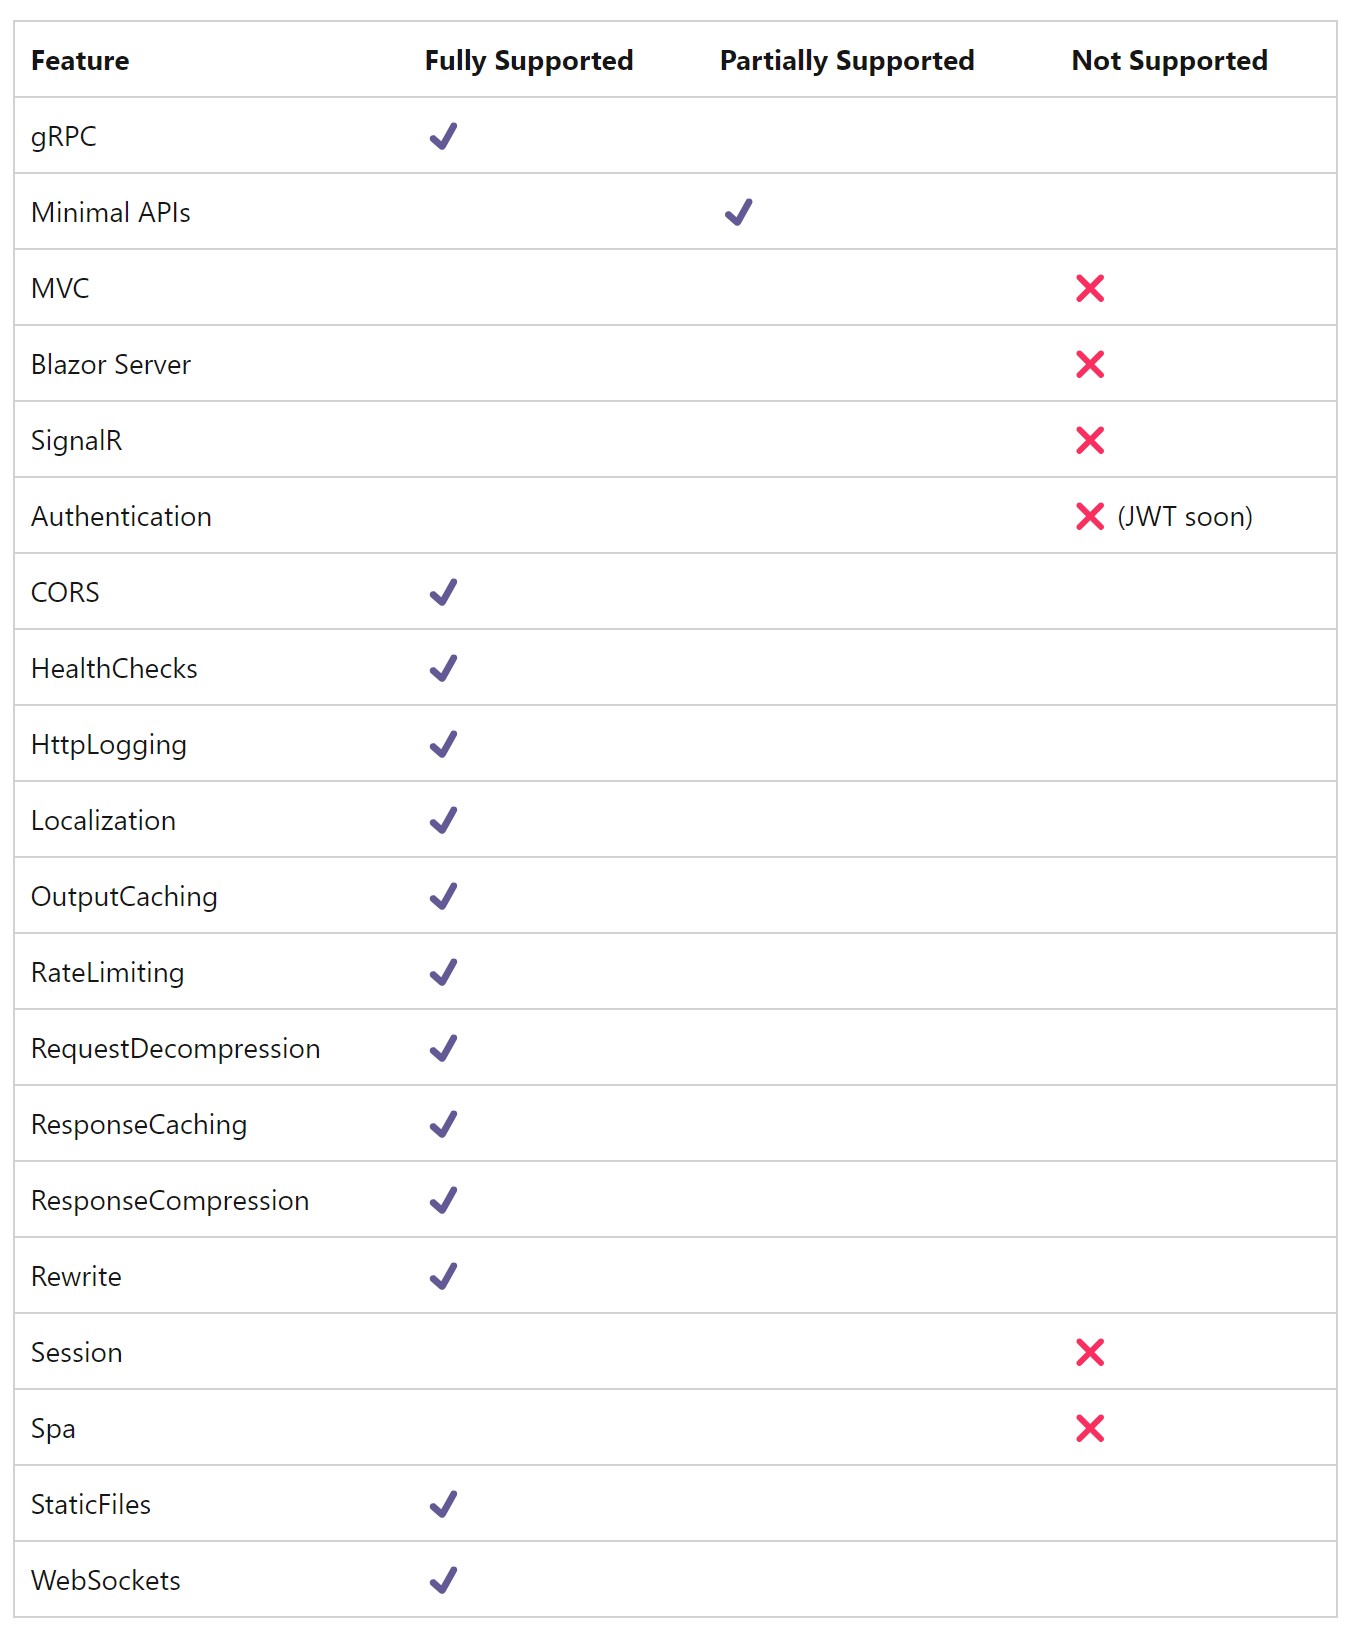
Task: Click the Fully Supported column header
Action: point(528,61)
